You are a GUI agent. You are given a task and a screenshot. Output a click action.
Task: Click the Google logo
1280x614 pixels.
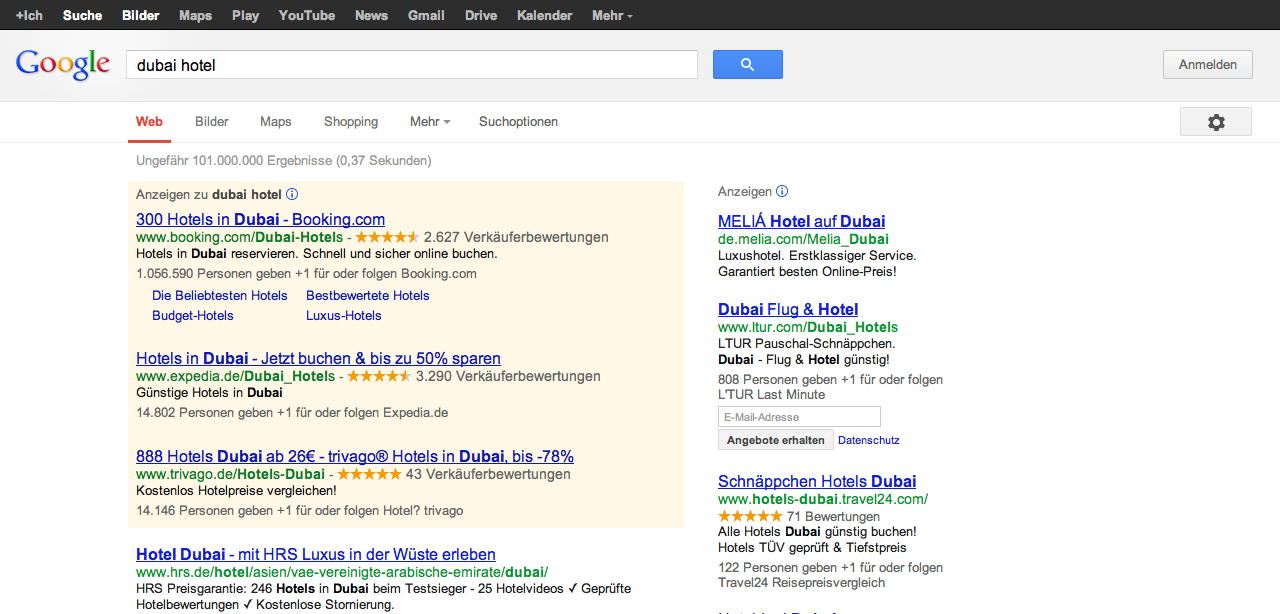pos(62,64)
